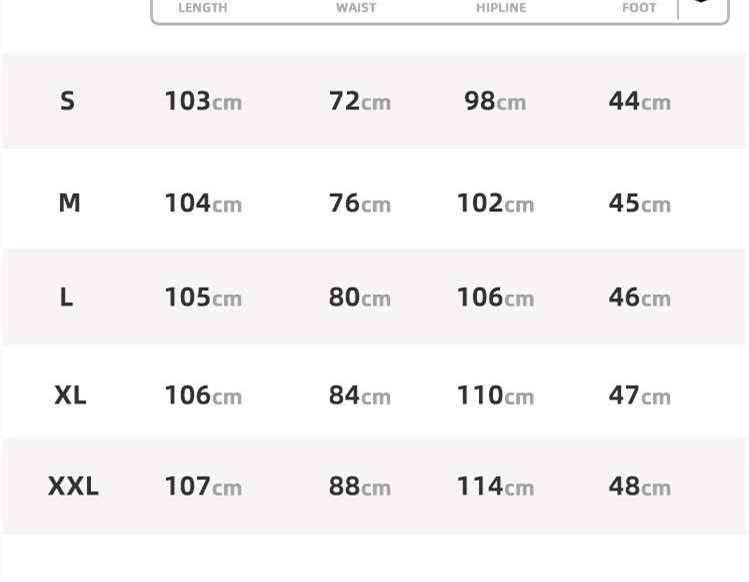Click the icon right of FOOT header
The image size is (749, 582).
701,4
